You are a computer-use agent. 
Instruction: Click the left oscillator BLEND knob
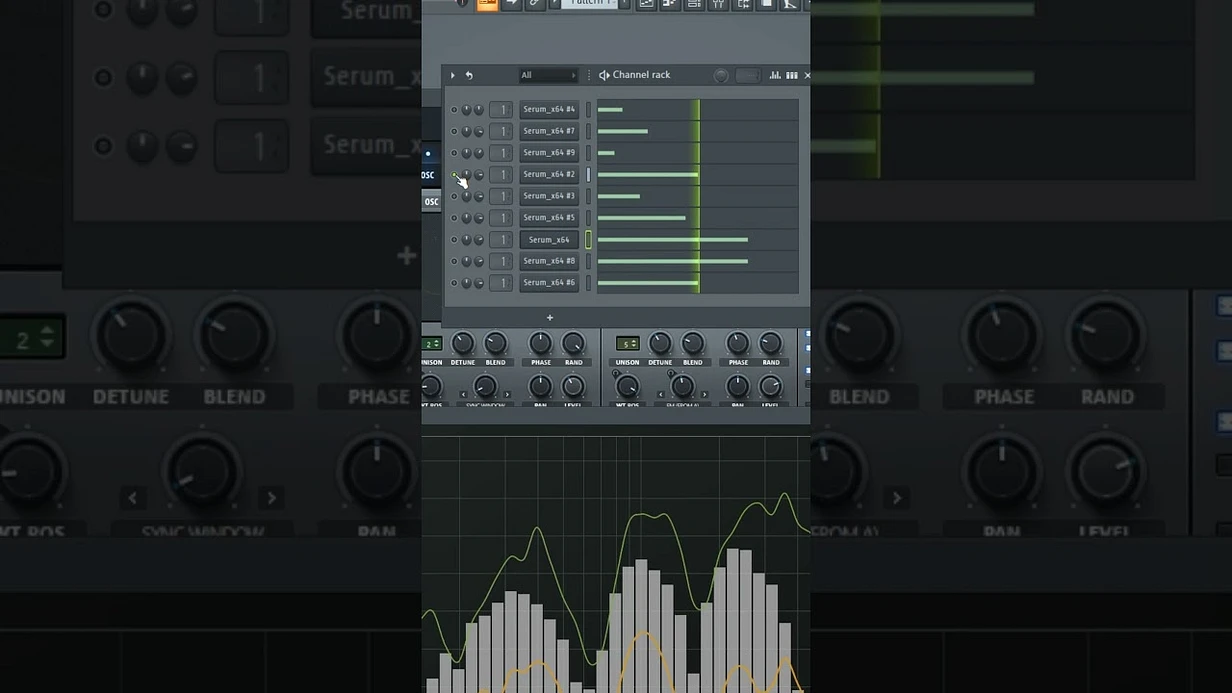(495, 344)
